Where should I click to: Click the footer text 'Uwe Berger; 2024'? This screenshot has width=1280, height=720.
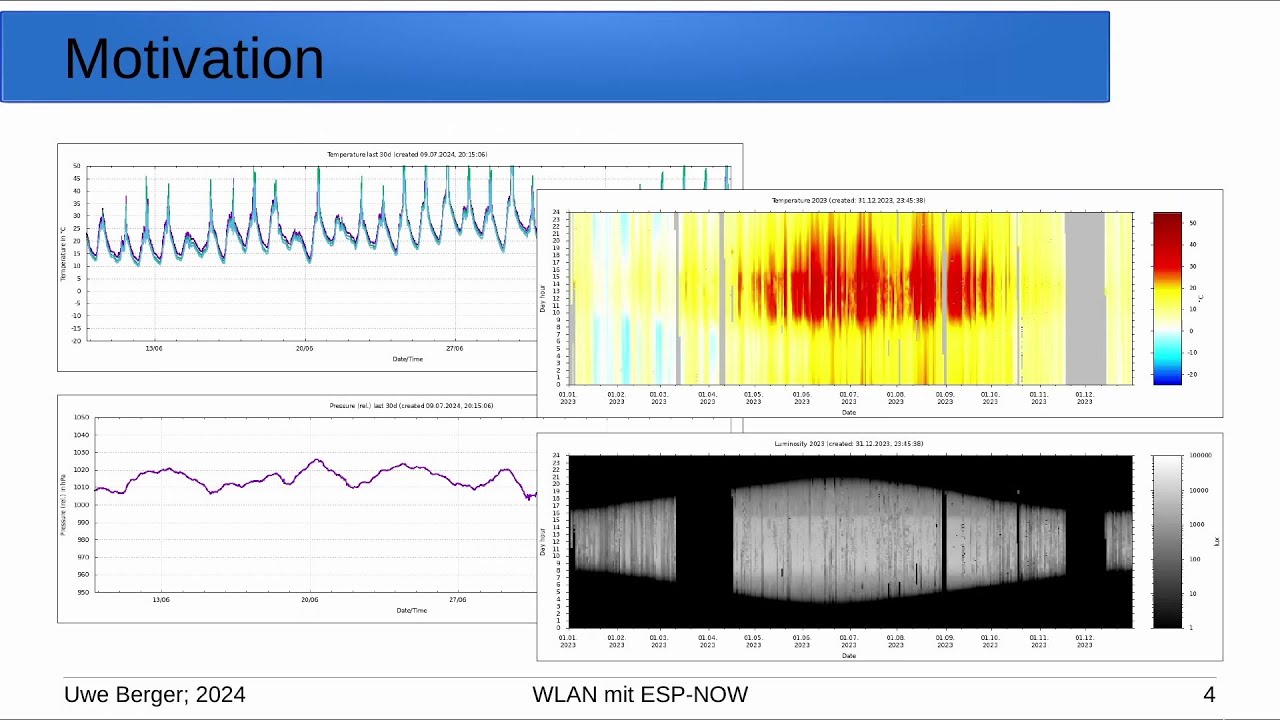[155, 695]
